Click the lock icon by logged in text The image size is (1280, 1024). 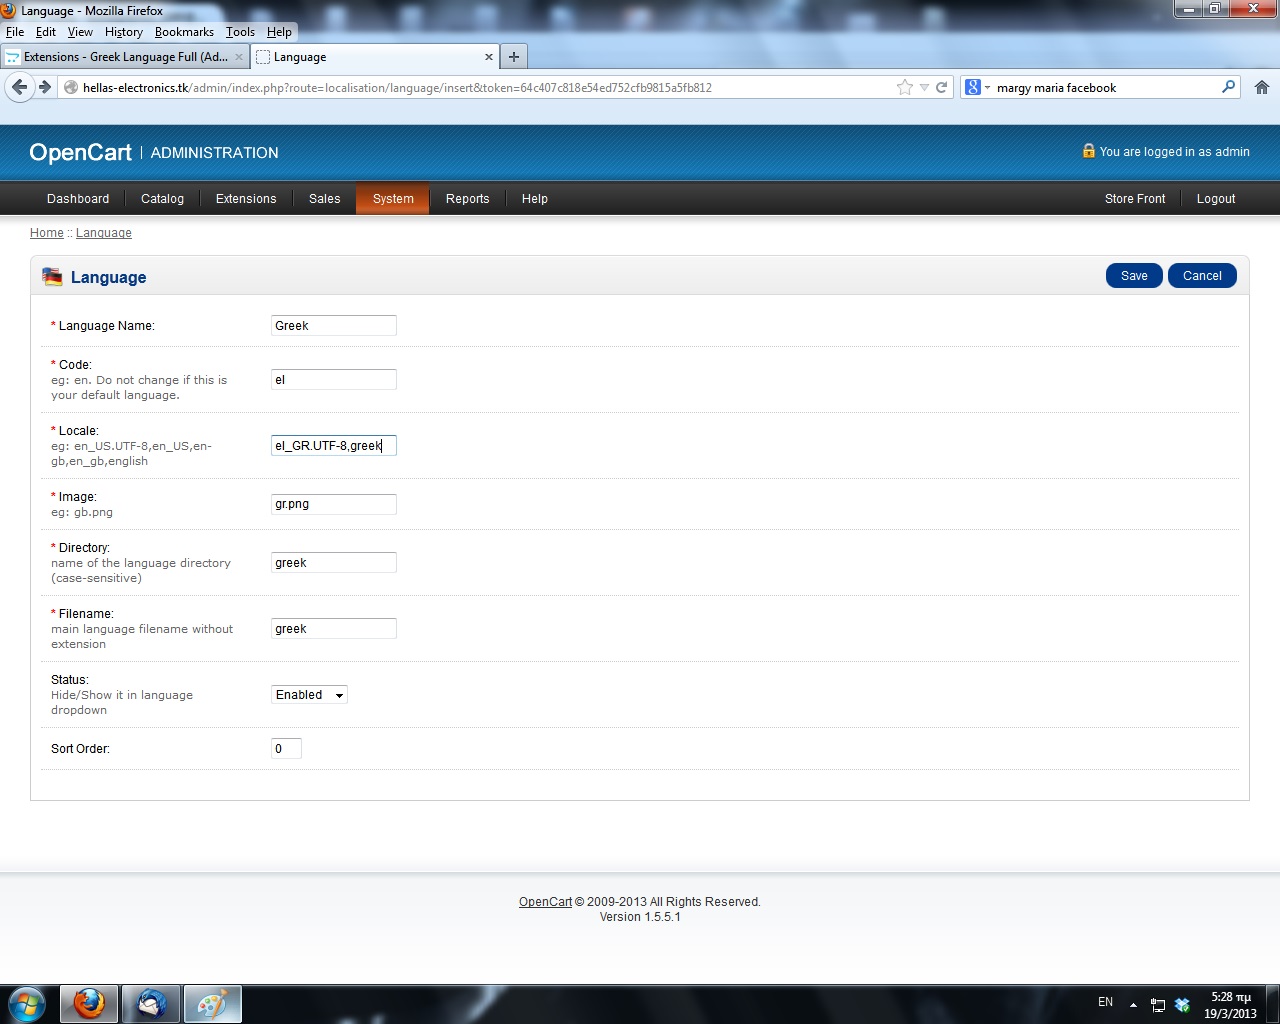click(x=1089, y=151)
